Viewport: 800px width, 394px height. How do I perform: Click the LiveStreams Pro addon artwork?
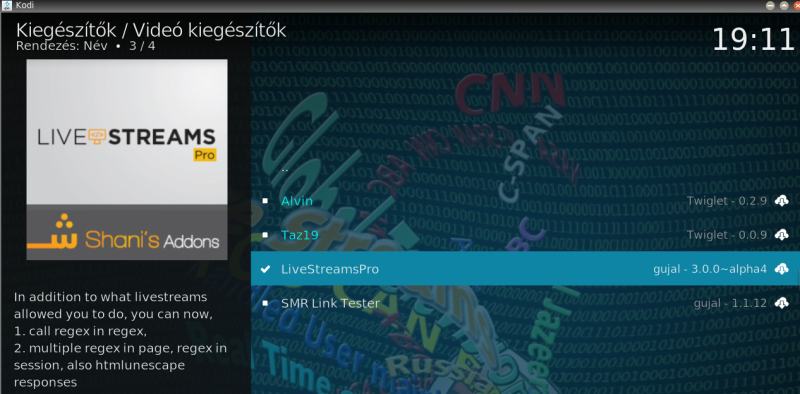coord(127,160)
